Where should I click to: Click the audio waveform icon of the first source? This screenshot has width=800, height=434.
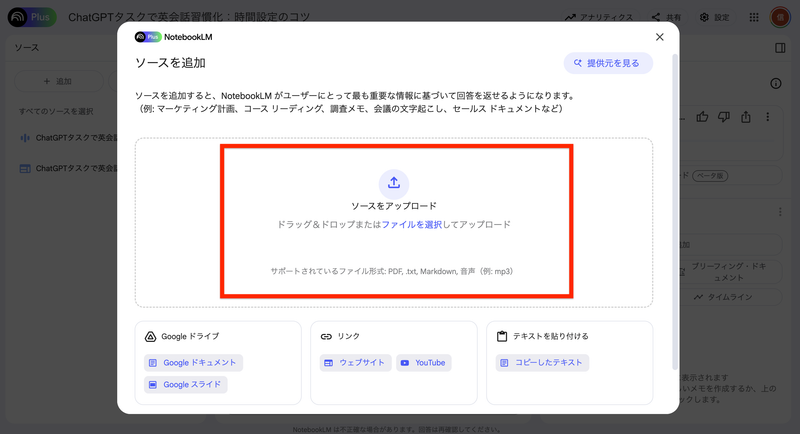coord(24,138)
